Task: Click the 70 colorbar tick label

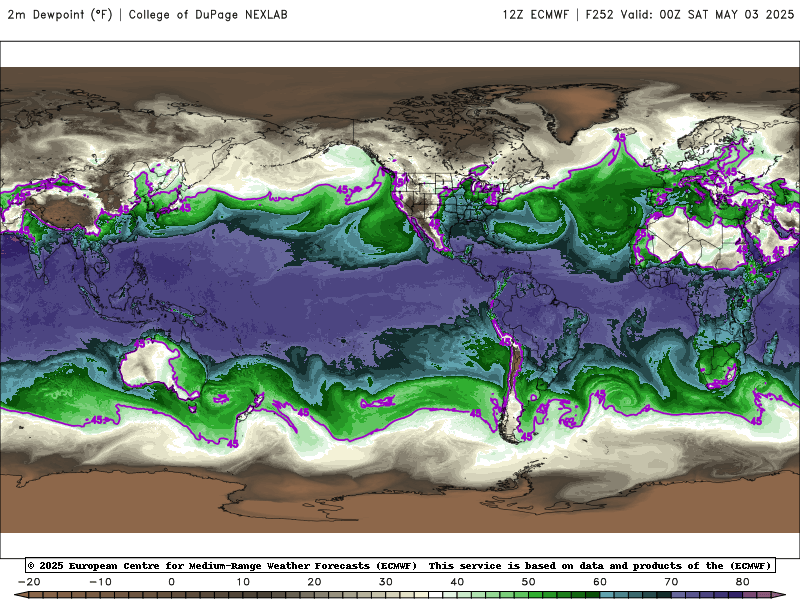Action: pos(671,582)
